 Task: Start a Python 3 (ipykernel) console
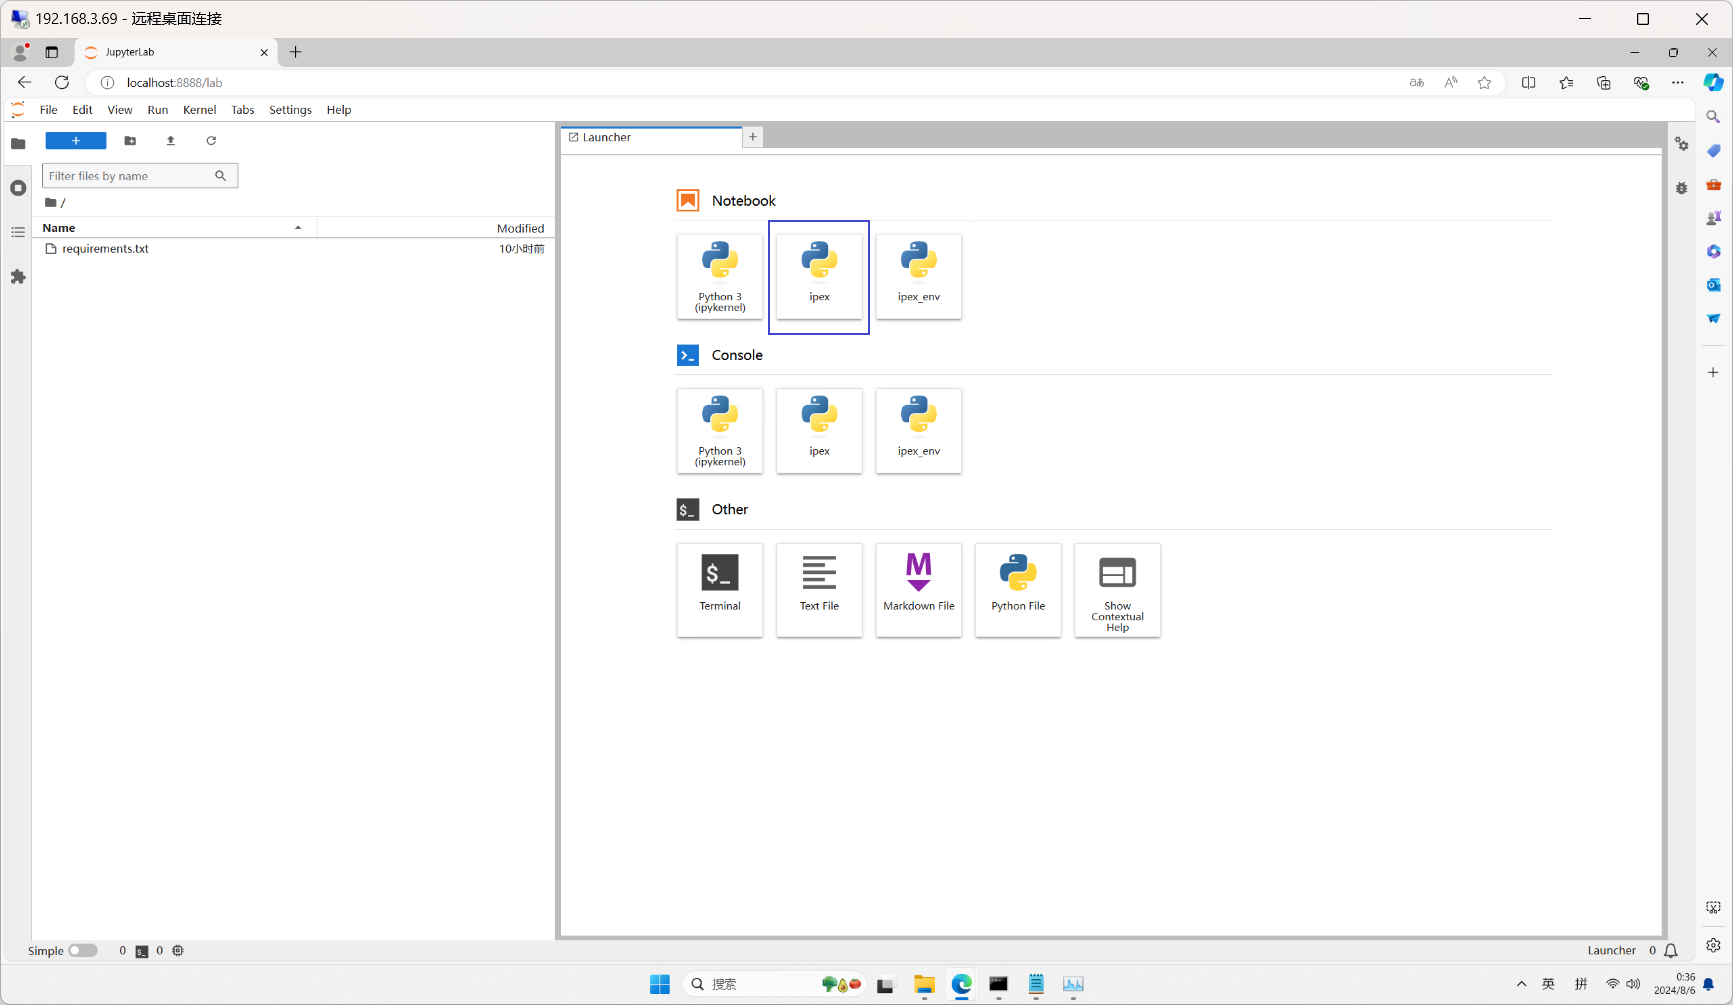click(720, 431)
